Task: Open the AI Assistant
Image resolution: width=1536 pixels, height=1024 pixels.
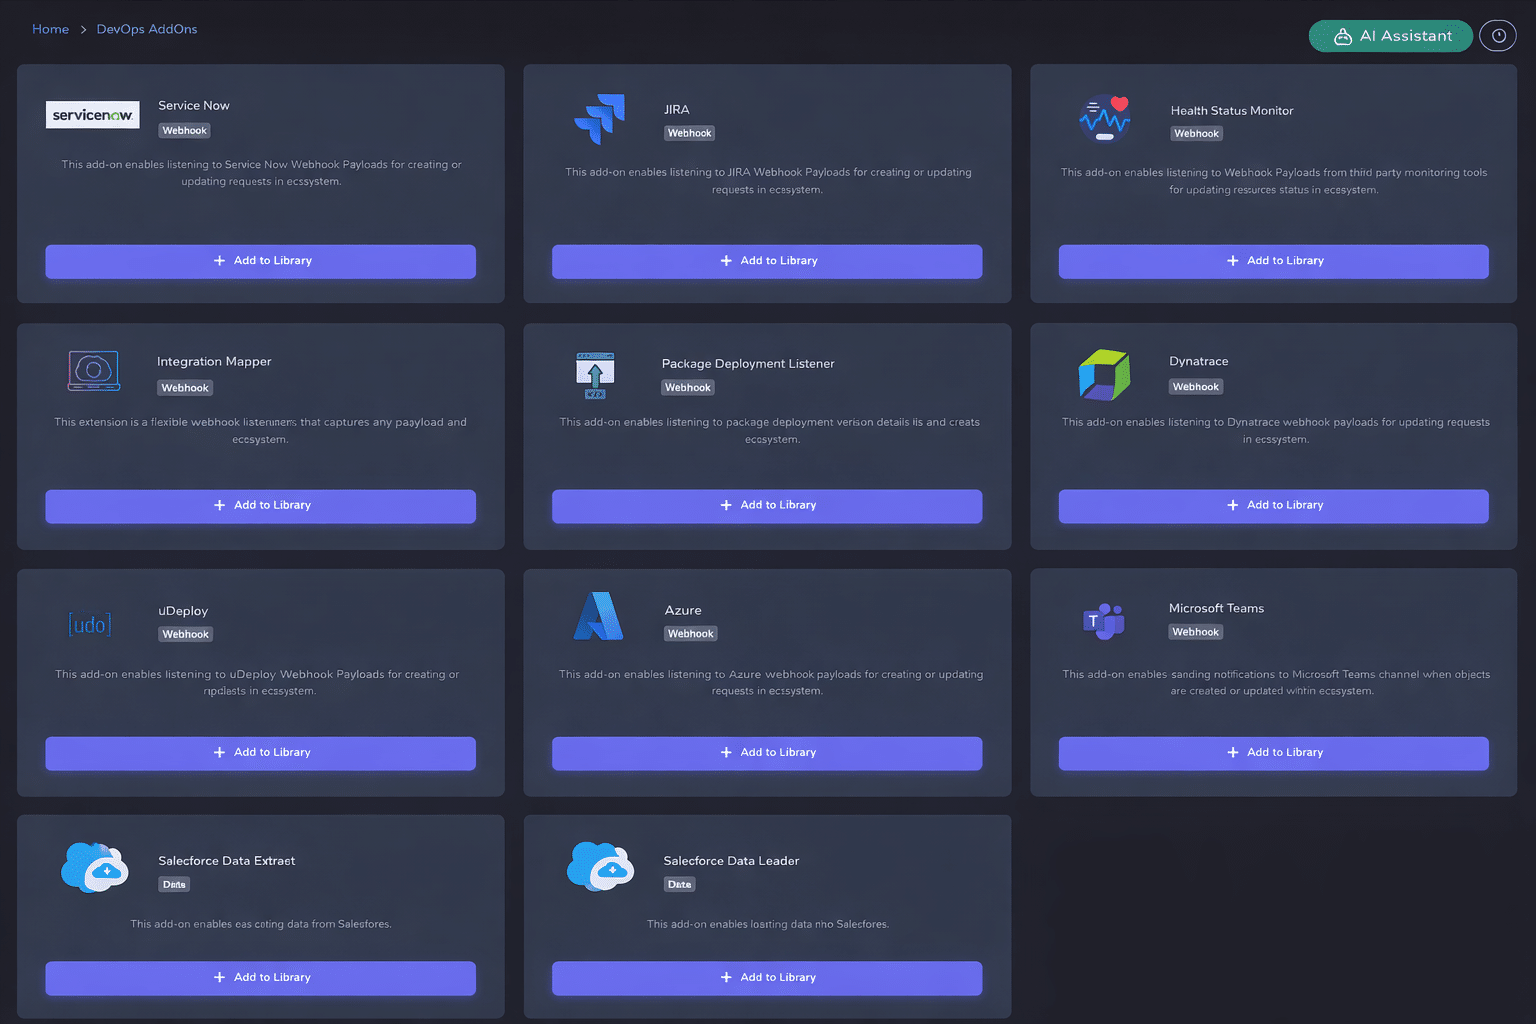Action: (1390, 36)
